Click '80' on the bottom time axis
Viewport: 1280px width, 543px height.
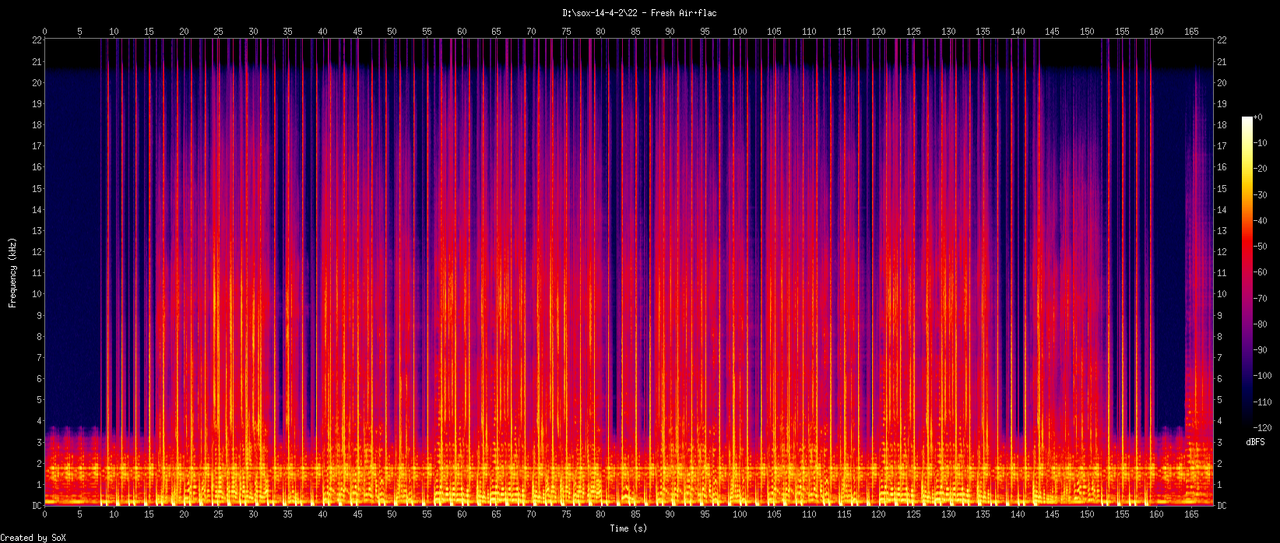point(601,516)
